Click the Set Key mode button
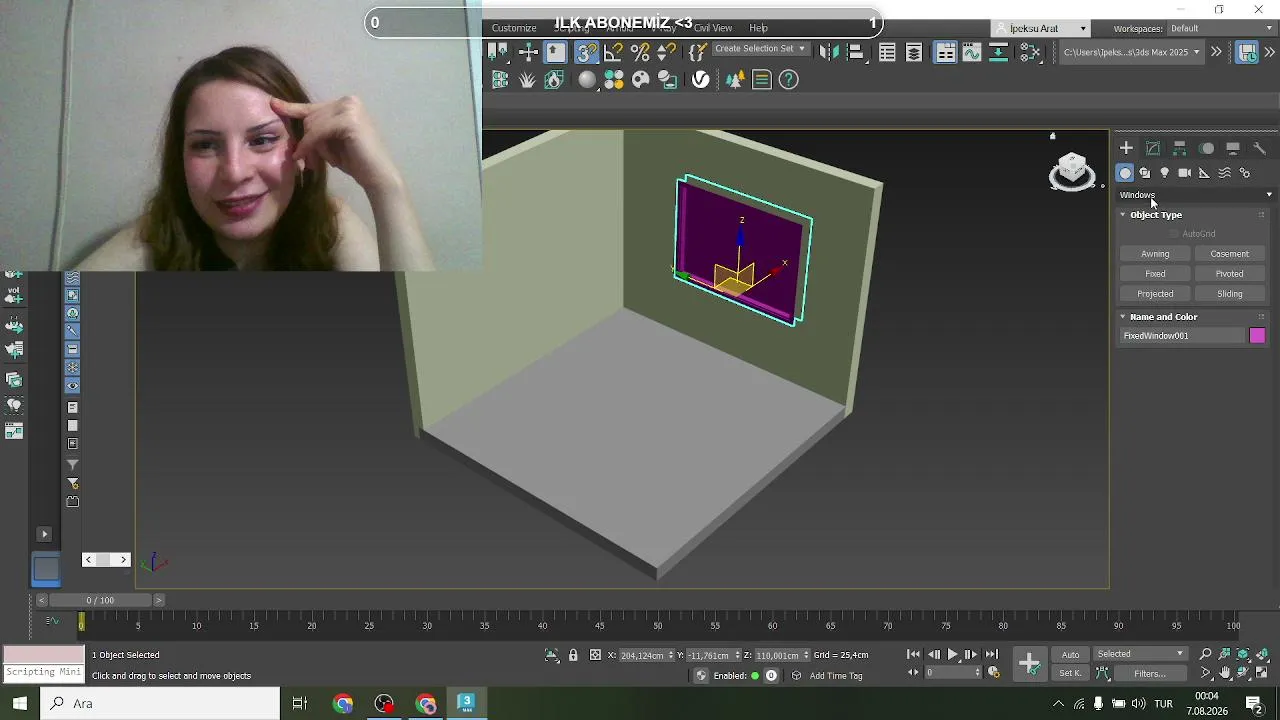Image resolution: width=1280 pixels, height=720 pixels. (x=1070, y=674)
